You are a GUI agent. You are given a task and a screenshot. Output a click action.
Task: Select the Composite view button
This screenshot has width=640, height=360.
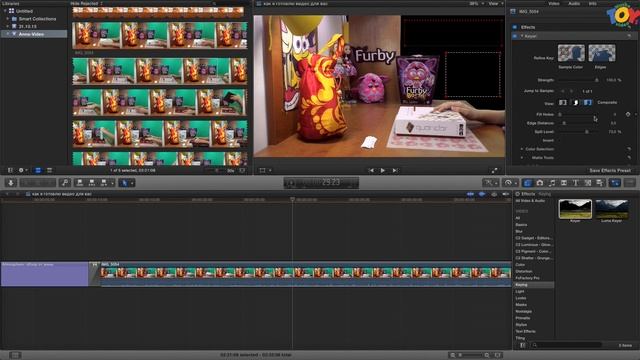[587, 102]
